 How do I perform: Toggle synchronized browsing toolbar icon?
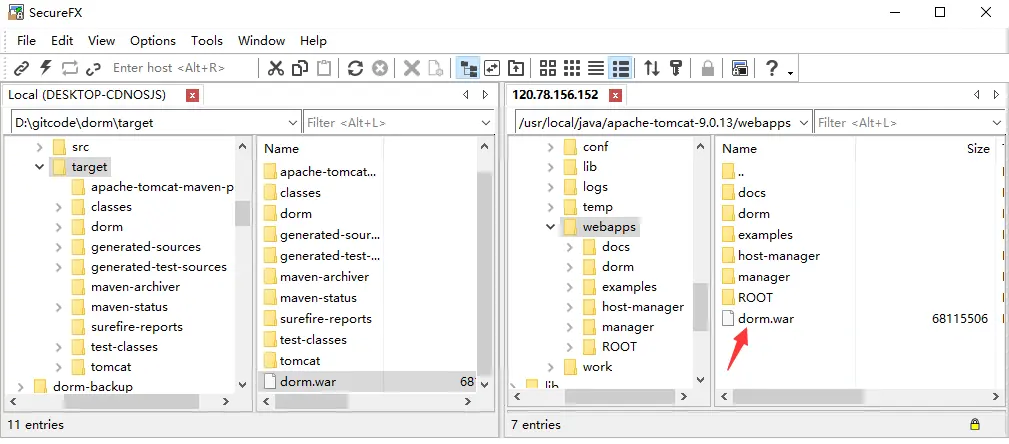pyautogui.click(x=492, y=68)
